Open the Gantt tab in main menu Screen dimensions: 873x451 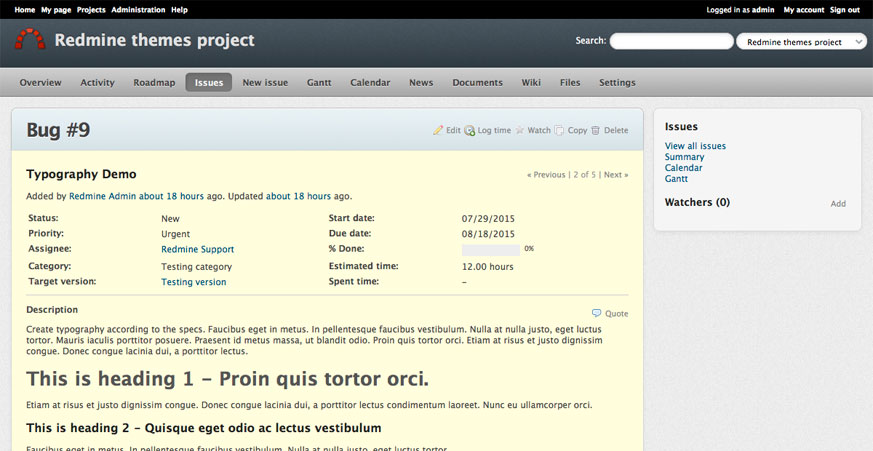(x=319, y=82)
